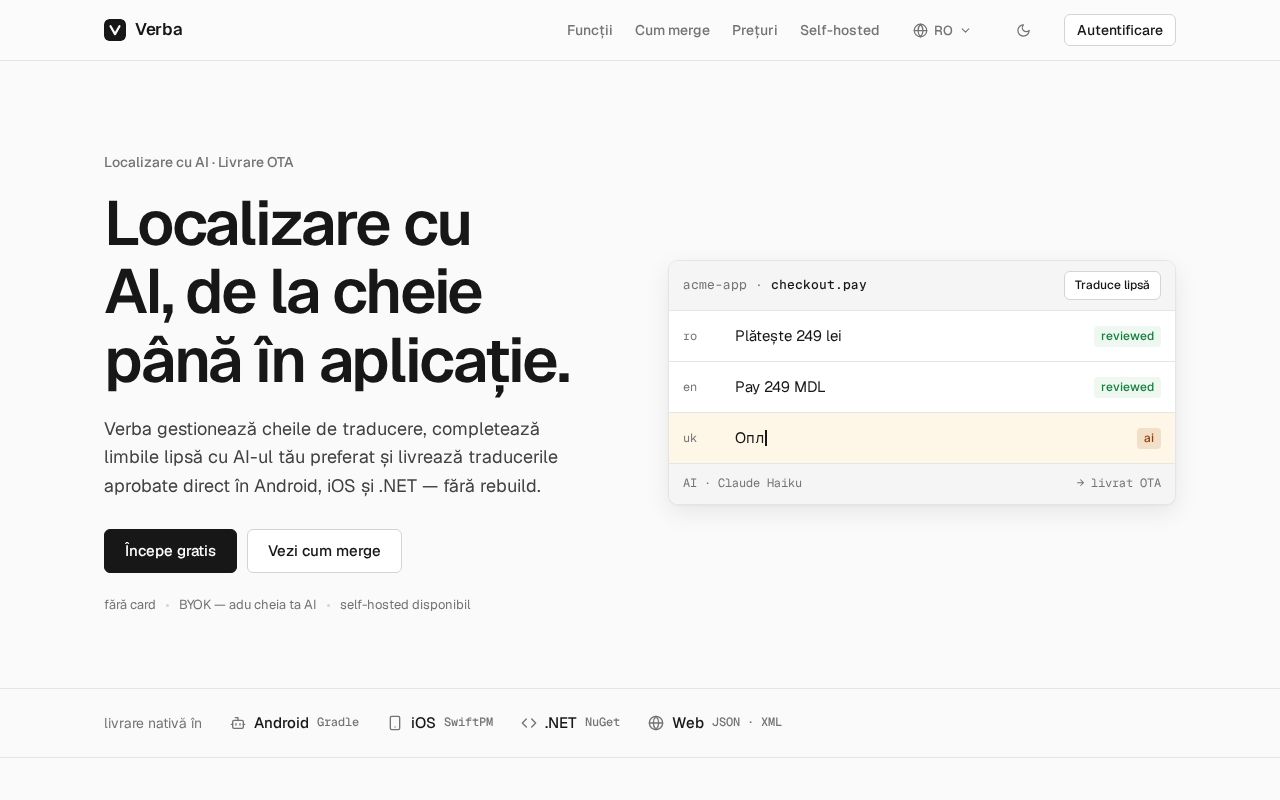The width and height of the screenshot is (1280, 800).
Task: Click the reviewed badge in the ro row
Action: click(x=1127, y=336)
